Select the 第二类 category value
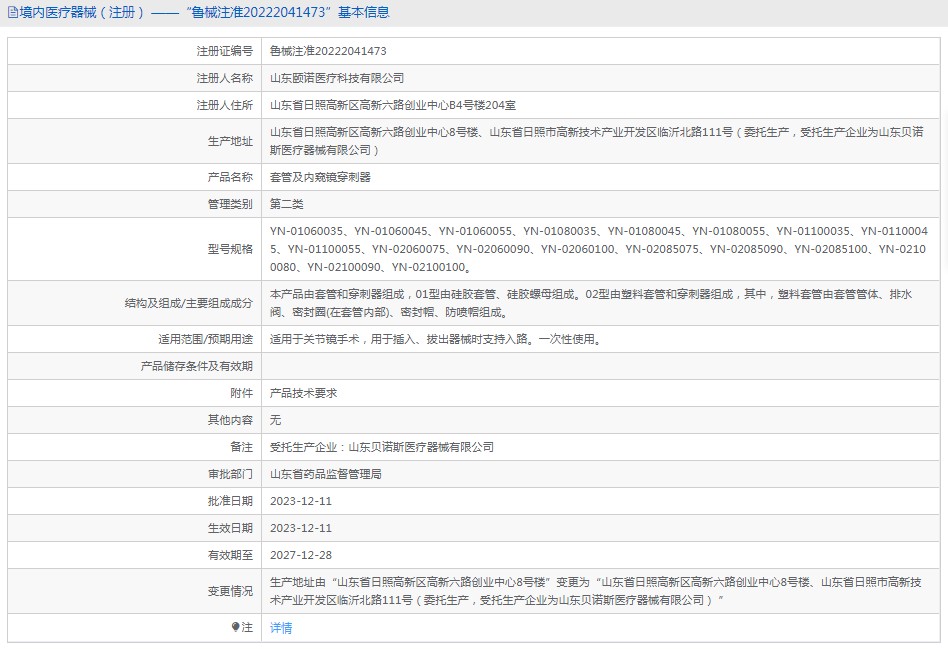This screenshot has width=948, height=649. (x=287, y=204)
